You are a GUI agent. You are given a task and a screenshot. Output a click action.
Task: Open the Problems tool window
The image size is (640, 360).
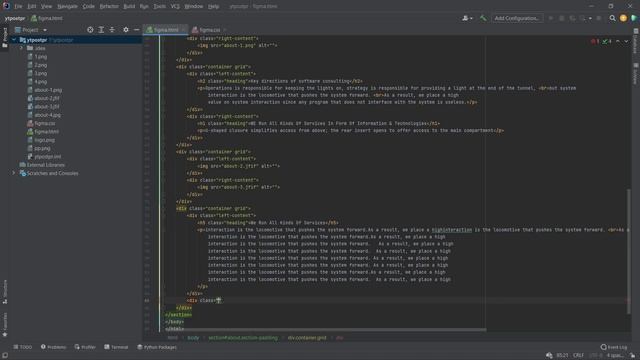53,347
